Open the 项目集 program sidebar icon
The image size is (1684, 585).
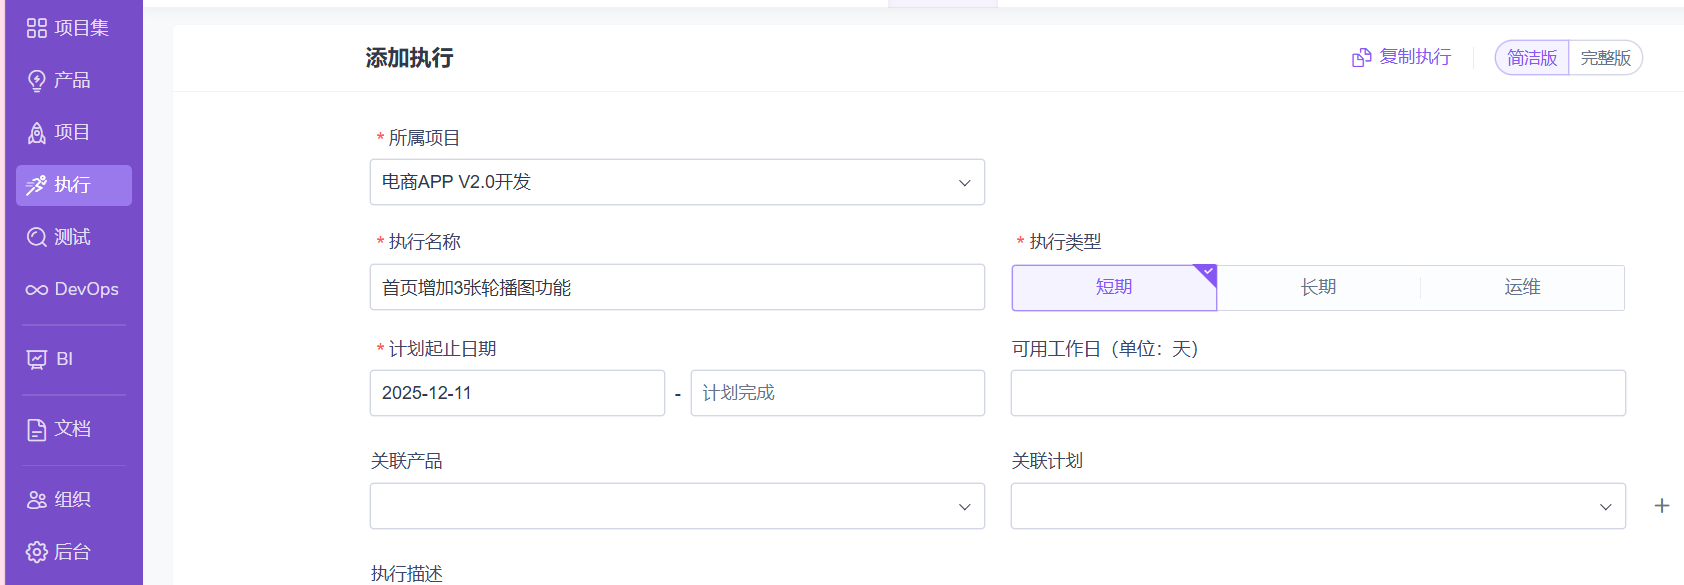[x=37, y=28]
